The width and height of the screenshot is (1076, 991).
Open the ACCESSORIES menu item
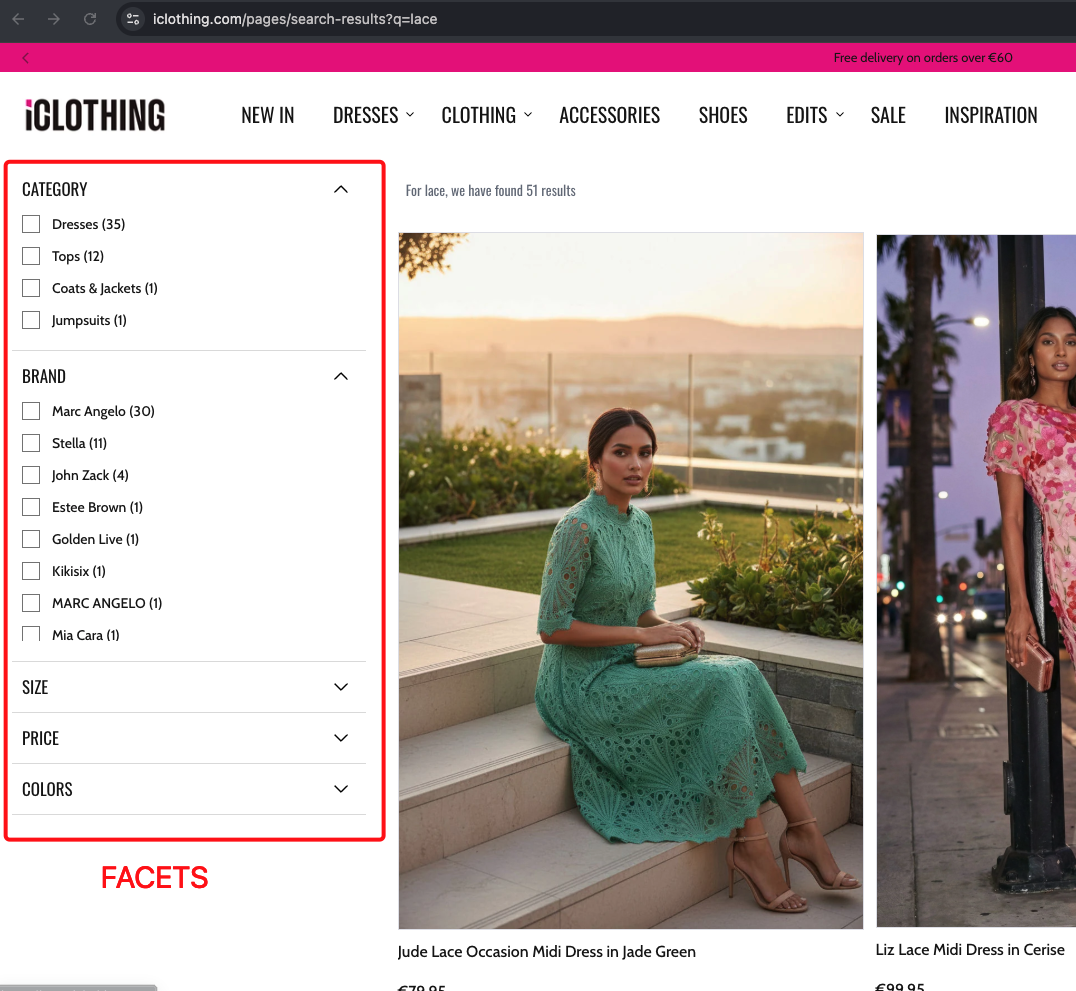pyautogui.click(x=609, y=115)
